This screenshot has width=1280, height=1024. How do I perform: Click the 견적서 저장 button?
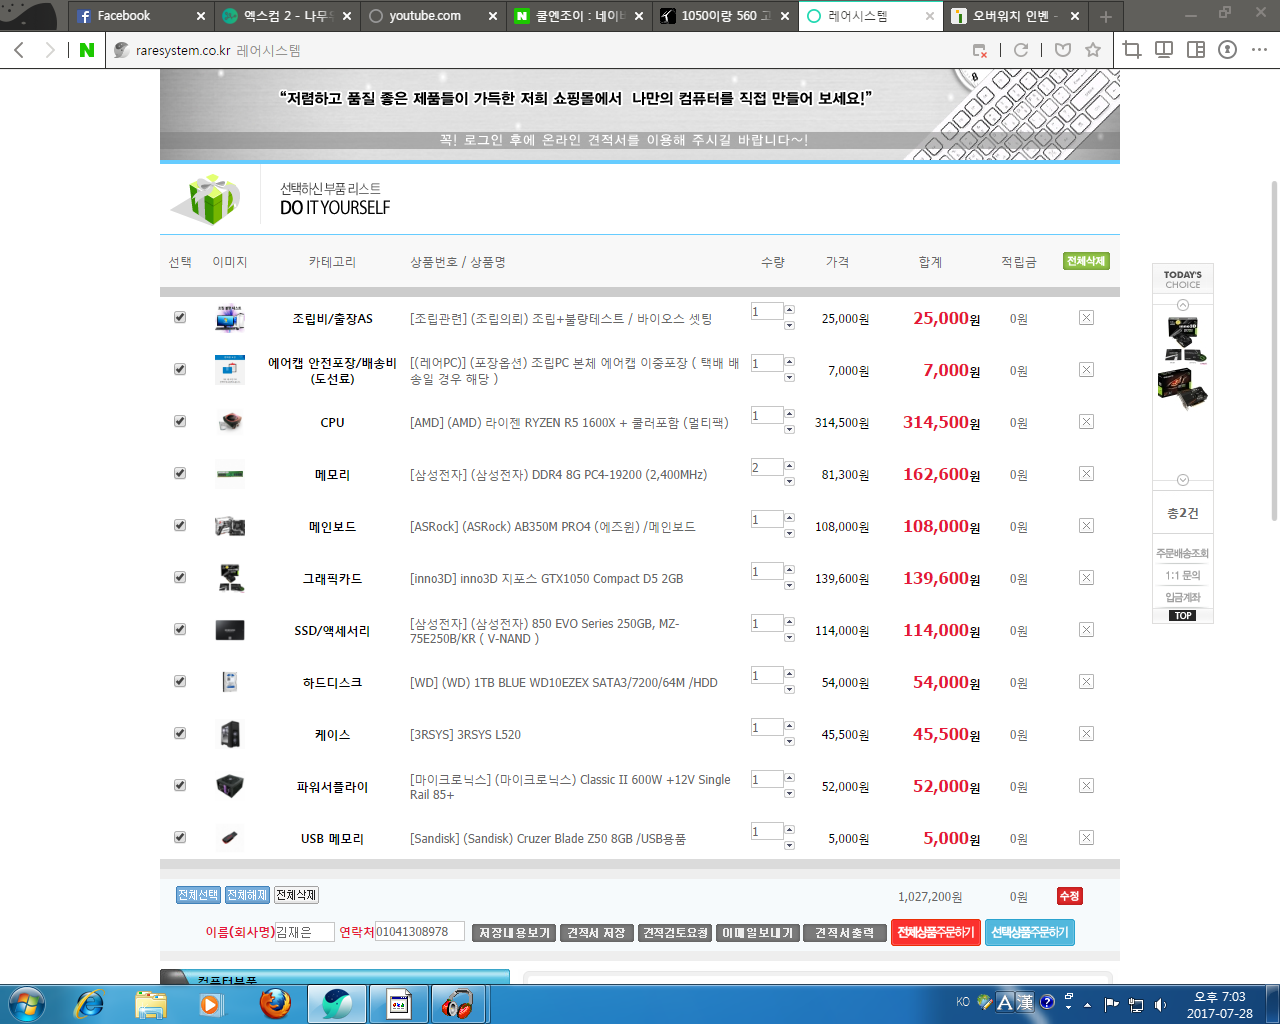(596, 933)
